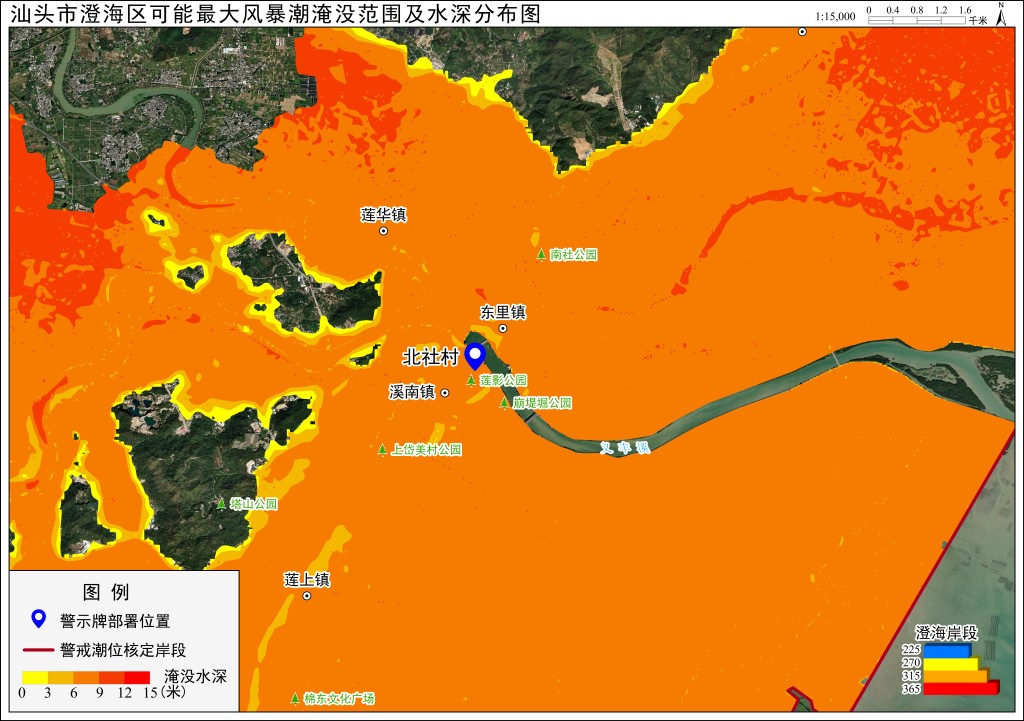Click the yellow 270 tide level bar

[x=951, y=663]
